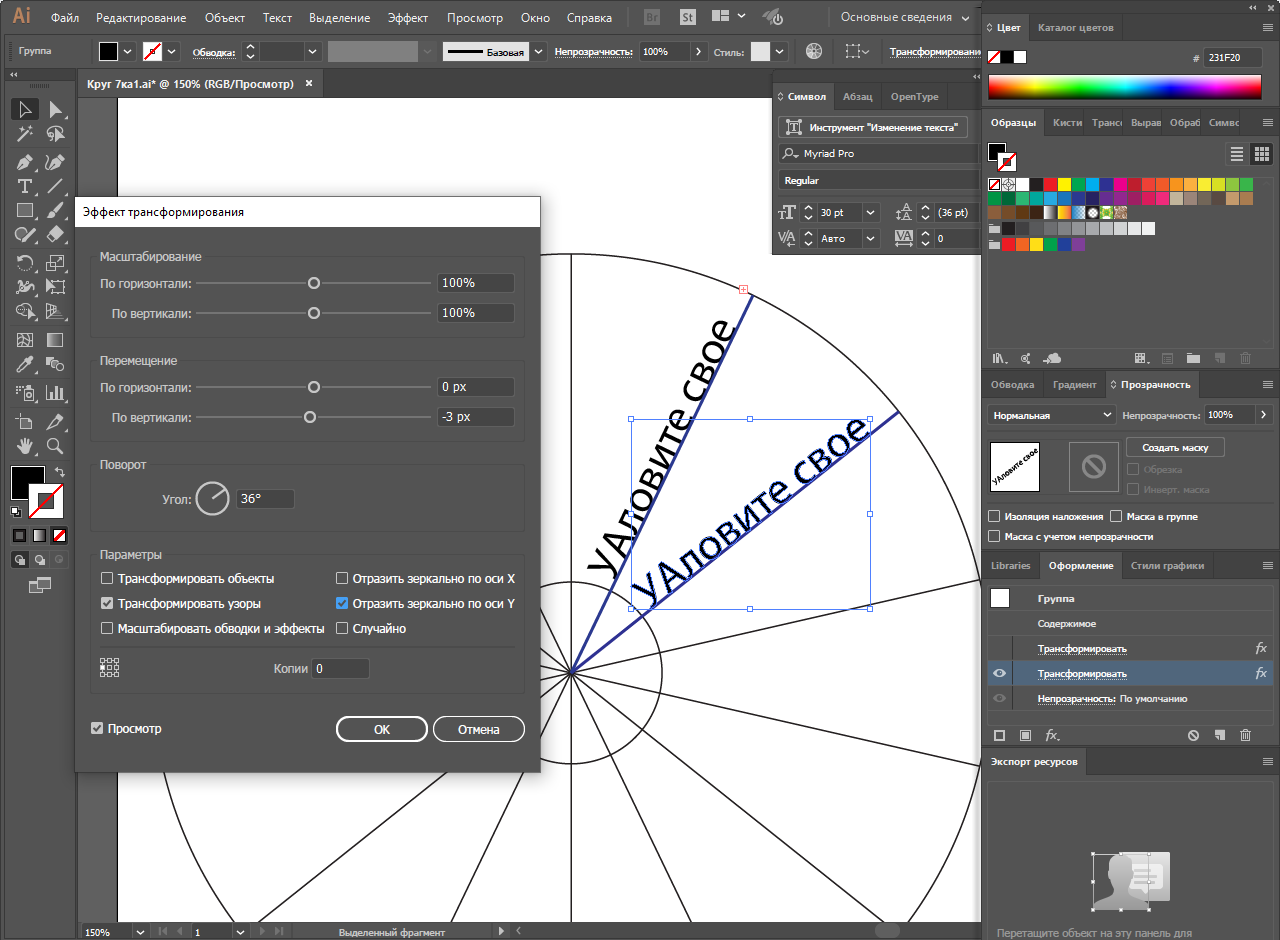Pick the Eyedropper tool

(x=25, y=365)
